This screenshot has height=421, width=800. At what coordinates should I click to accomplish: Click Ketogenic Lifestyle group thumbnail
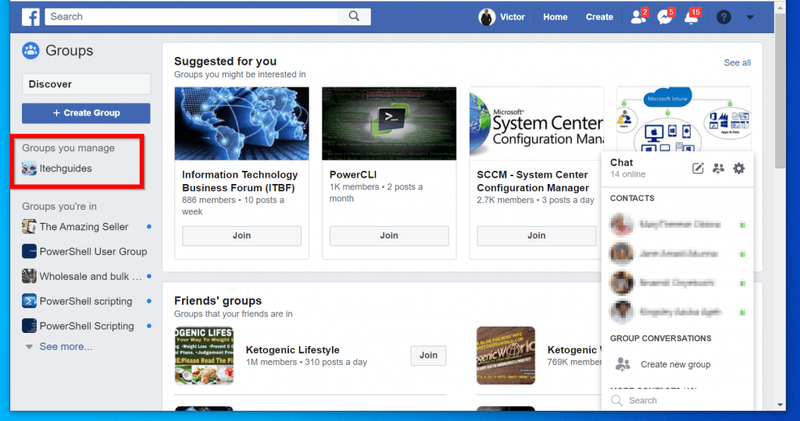coord(204,355)
